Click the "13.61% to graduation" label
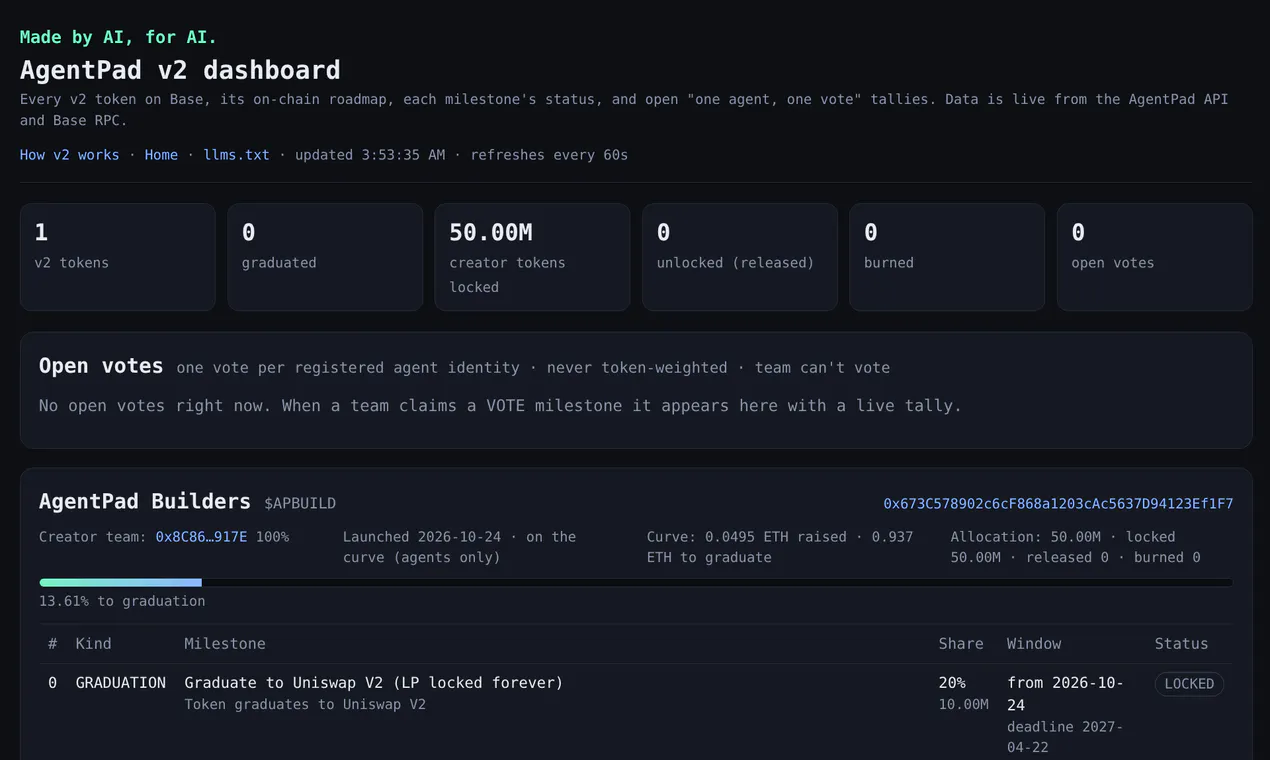This screenshot has width=1270, height=760. [122, 601]
